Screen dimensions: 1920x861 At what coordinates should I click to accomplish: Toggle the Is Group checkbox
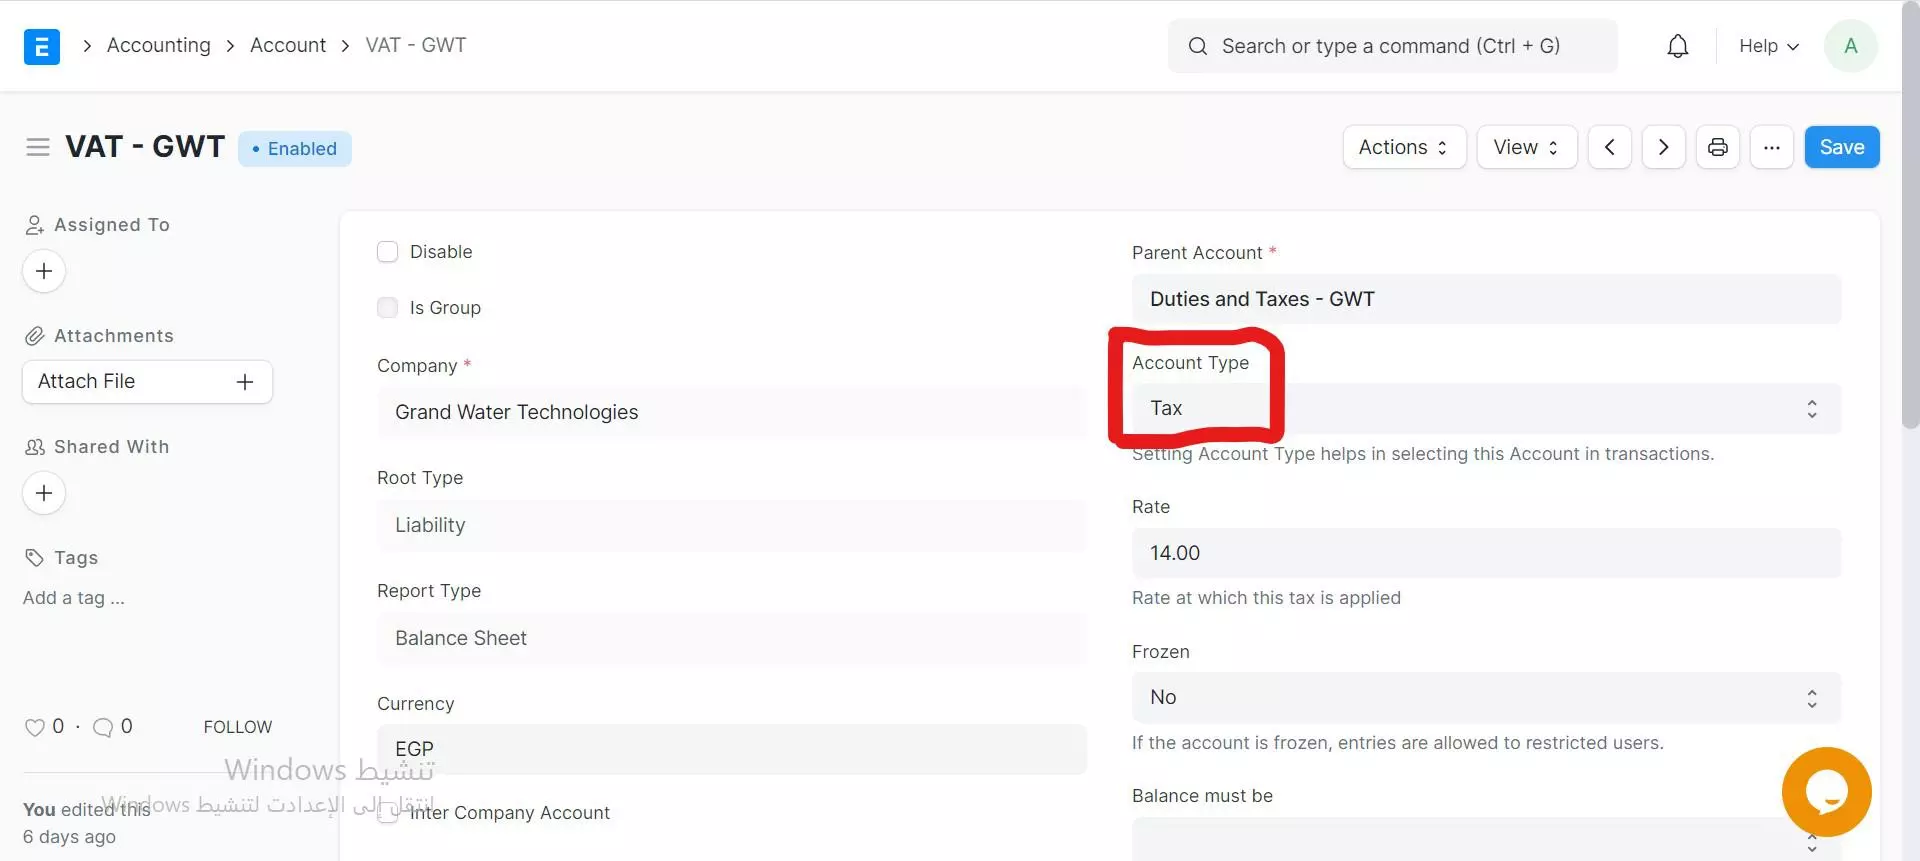(x=387, y=308)
